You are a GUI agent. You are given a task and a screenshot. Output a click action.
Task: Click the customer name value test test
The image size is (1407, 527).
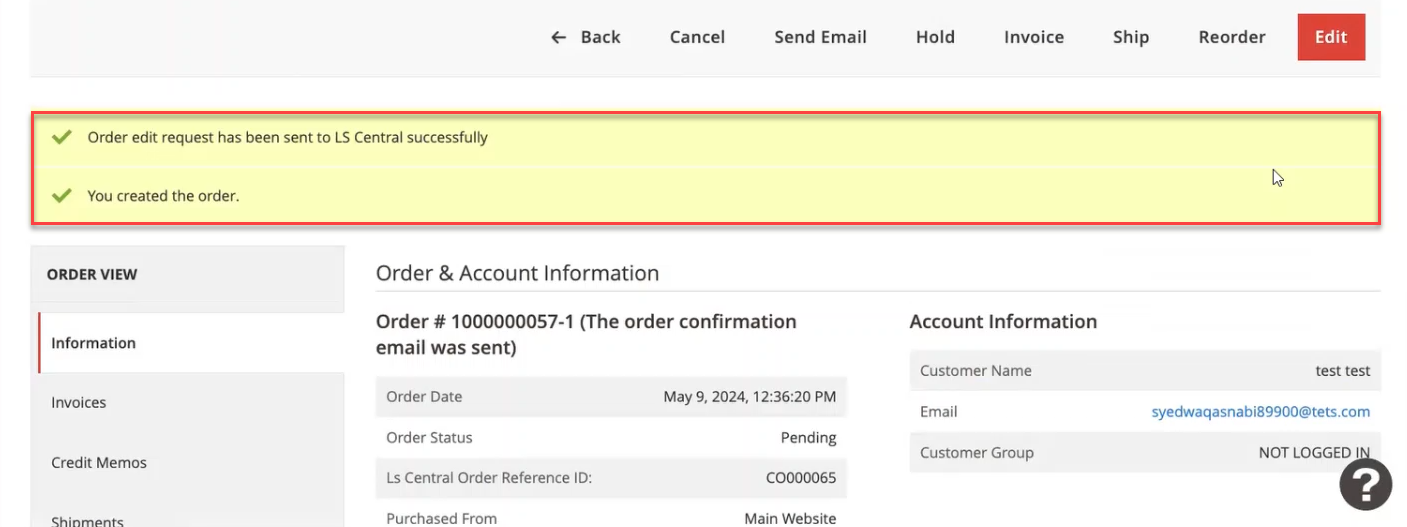(x=1342, y=371)
